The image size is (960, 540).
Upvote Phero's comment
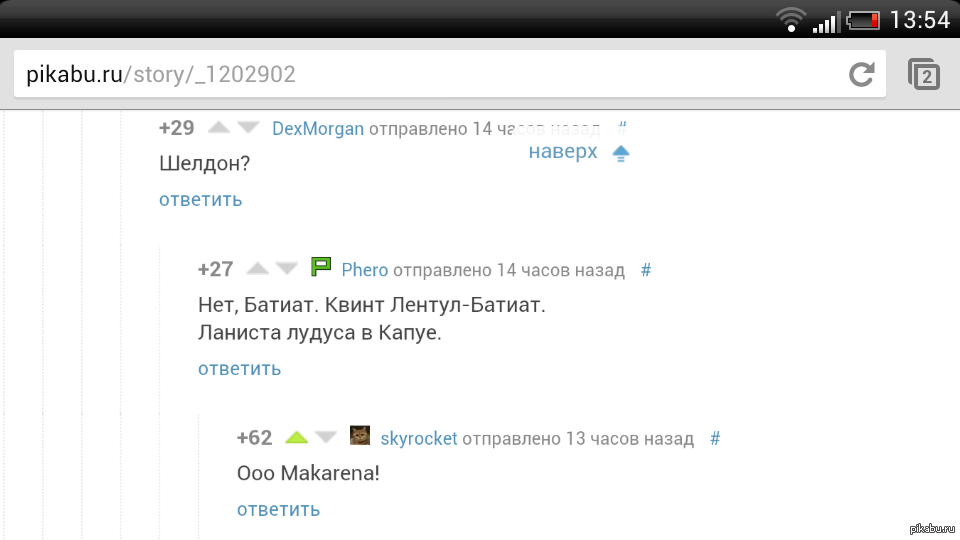[x=257, y=268]
